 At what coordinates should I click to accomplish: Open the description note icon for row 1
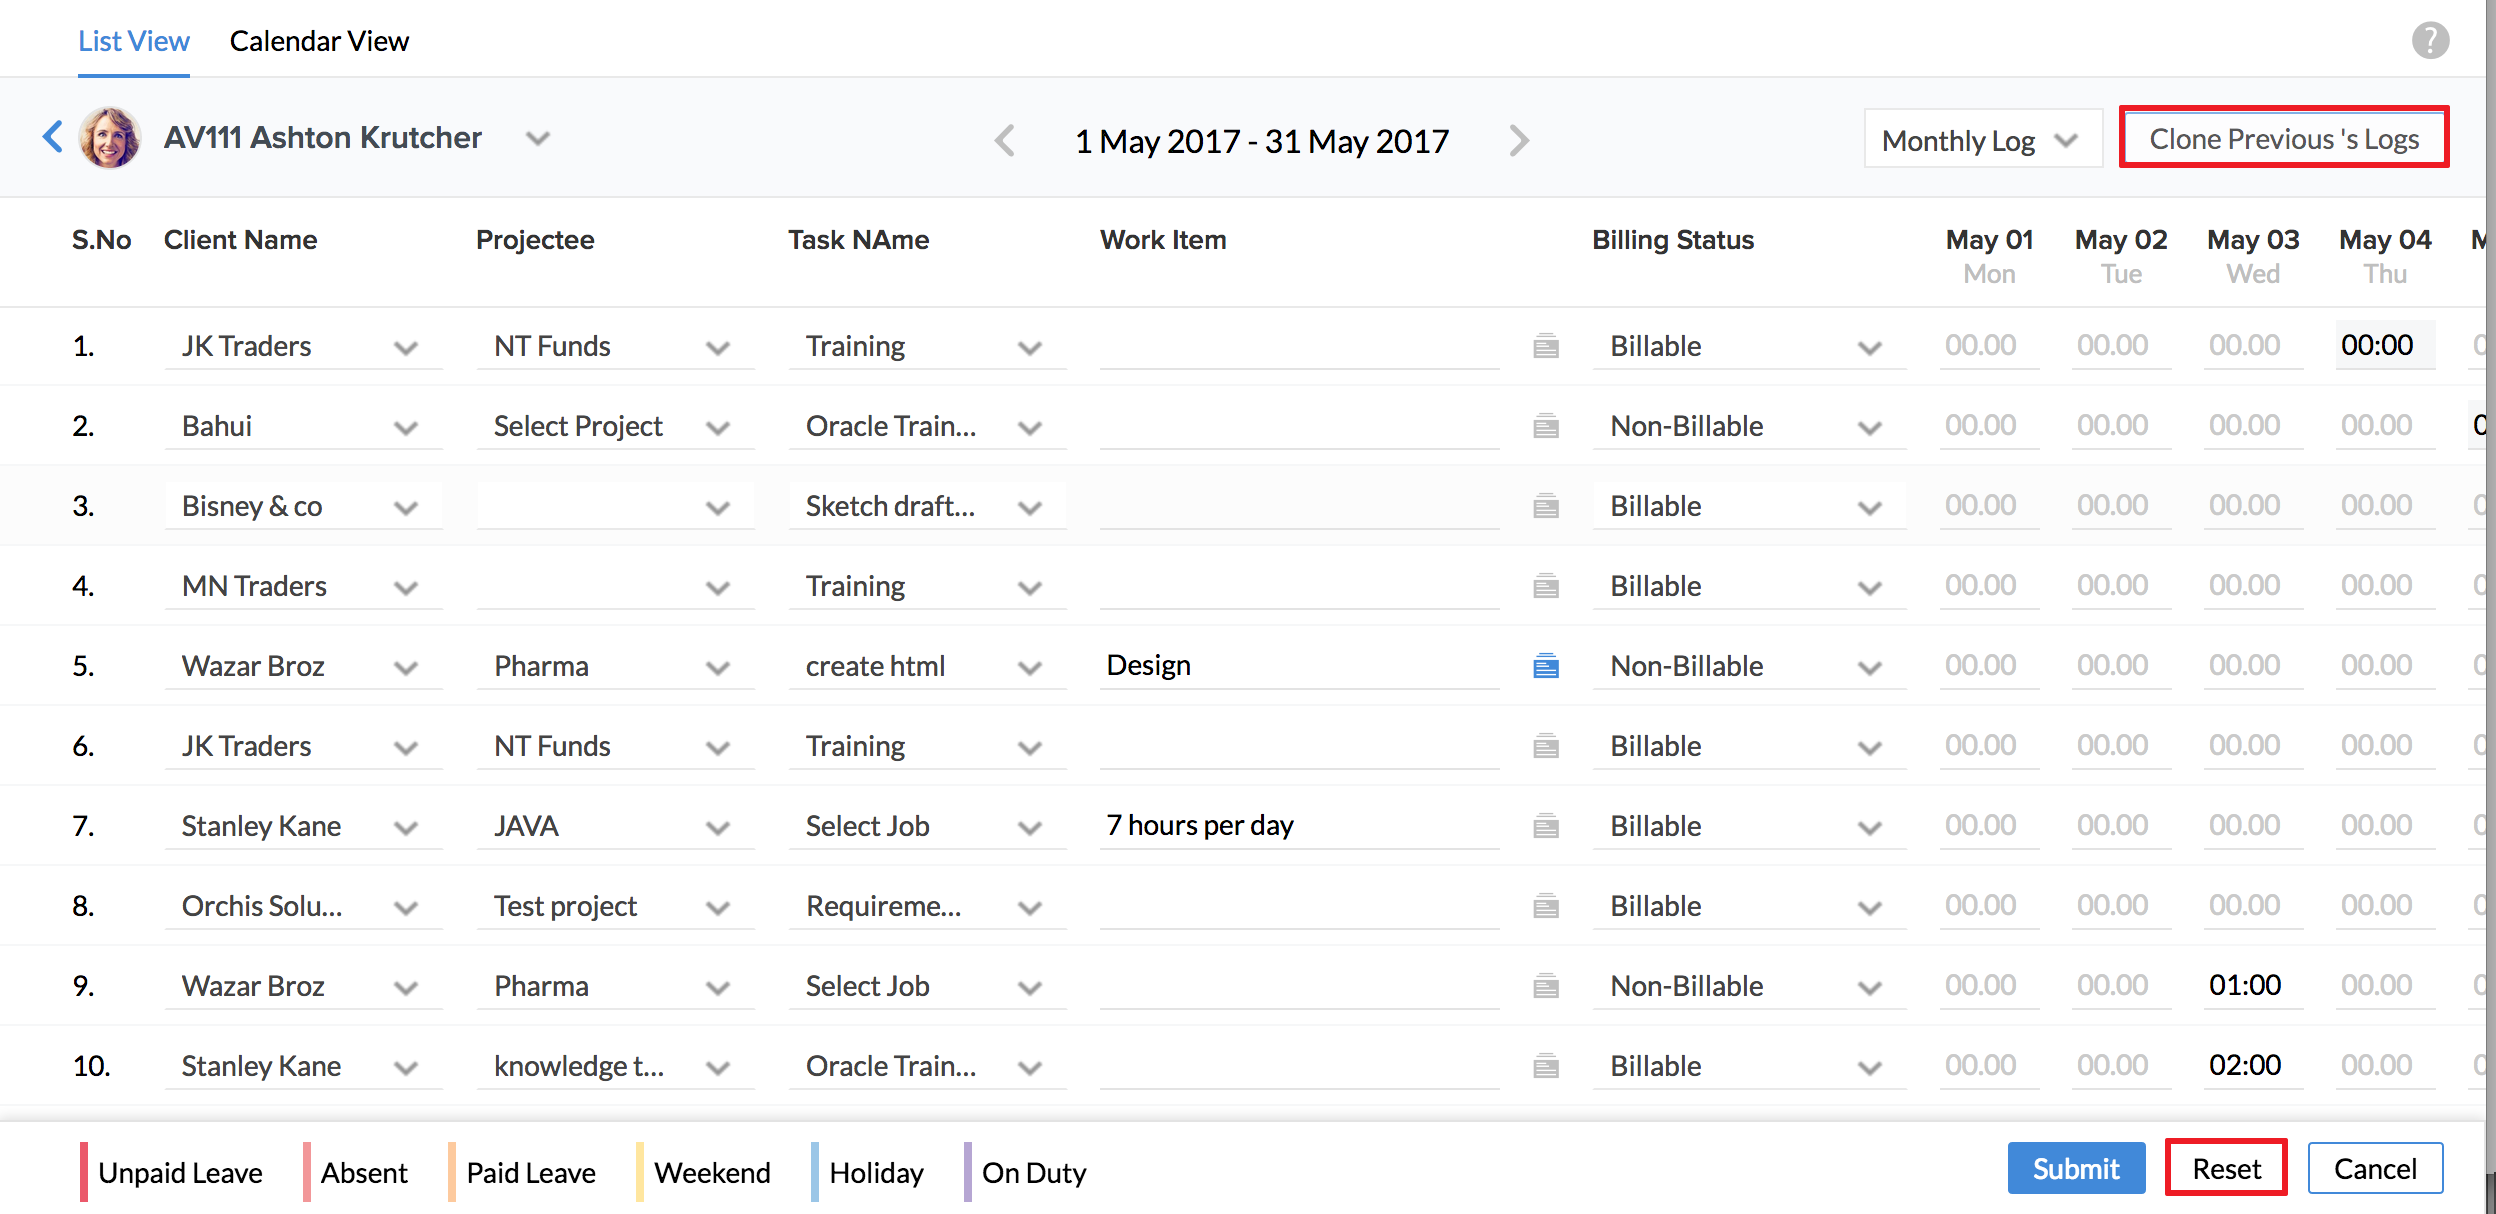[1546, 347]
